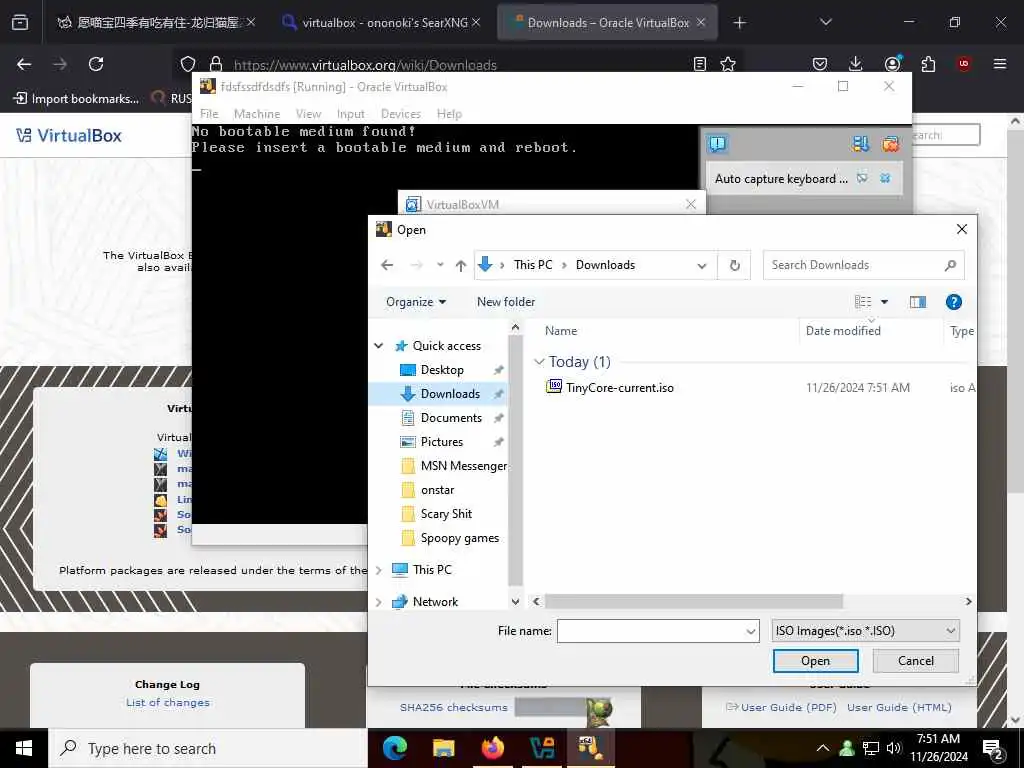Select Documents in Quick access

point(451,418)
